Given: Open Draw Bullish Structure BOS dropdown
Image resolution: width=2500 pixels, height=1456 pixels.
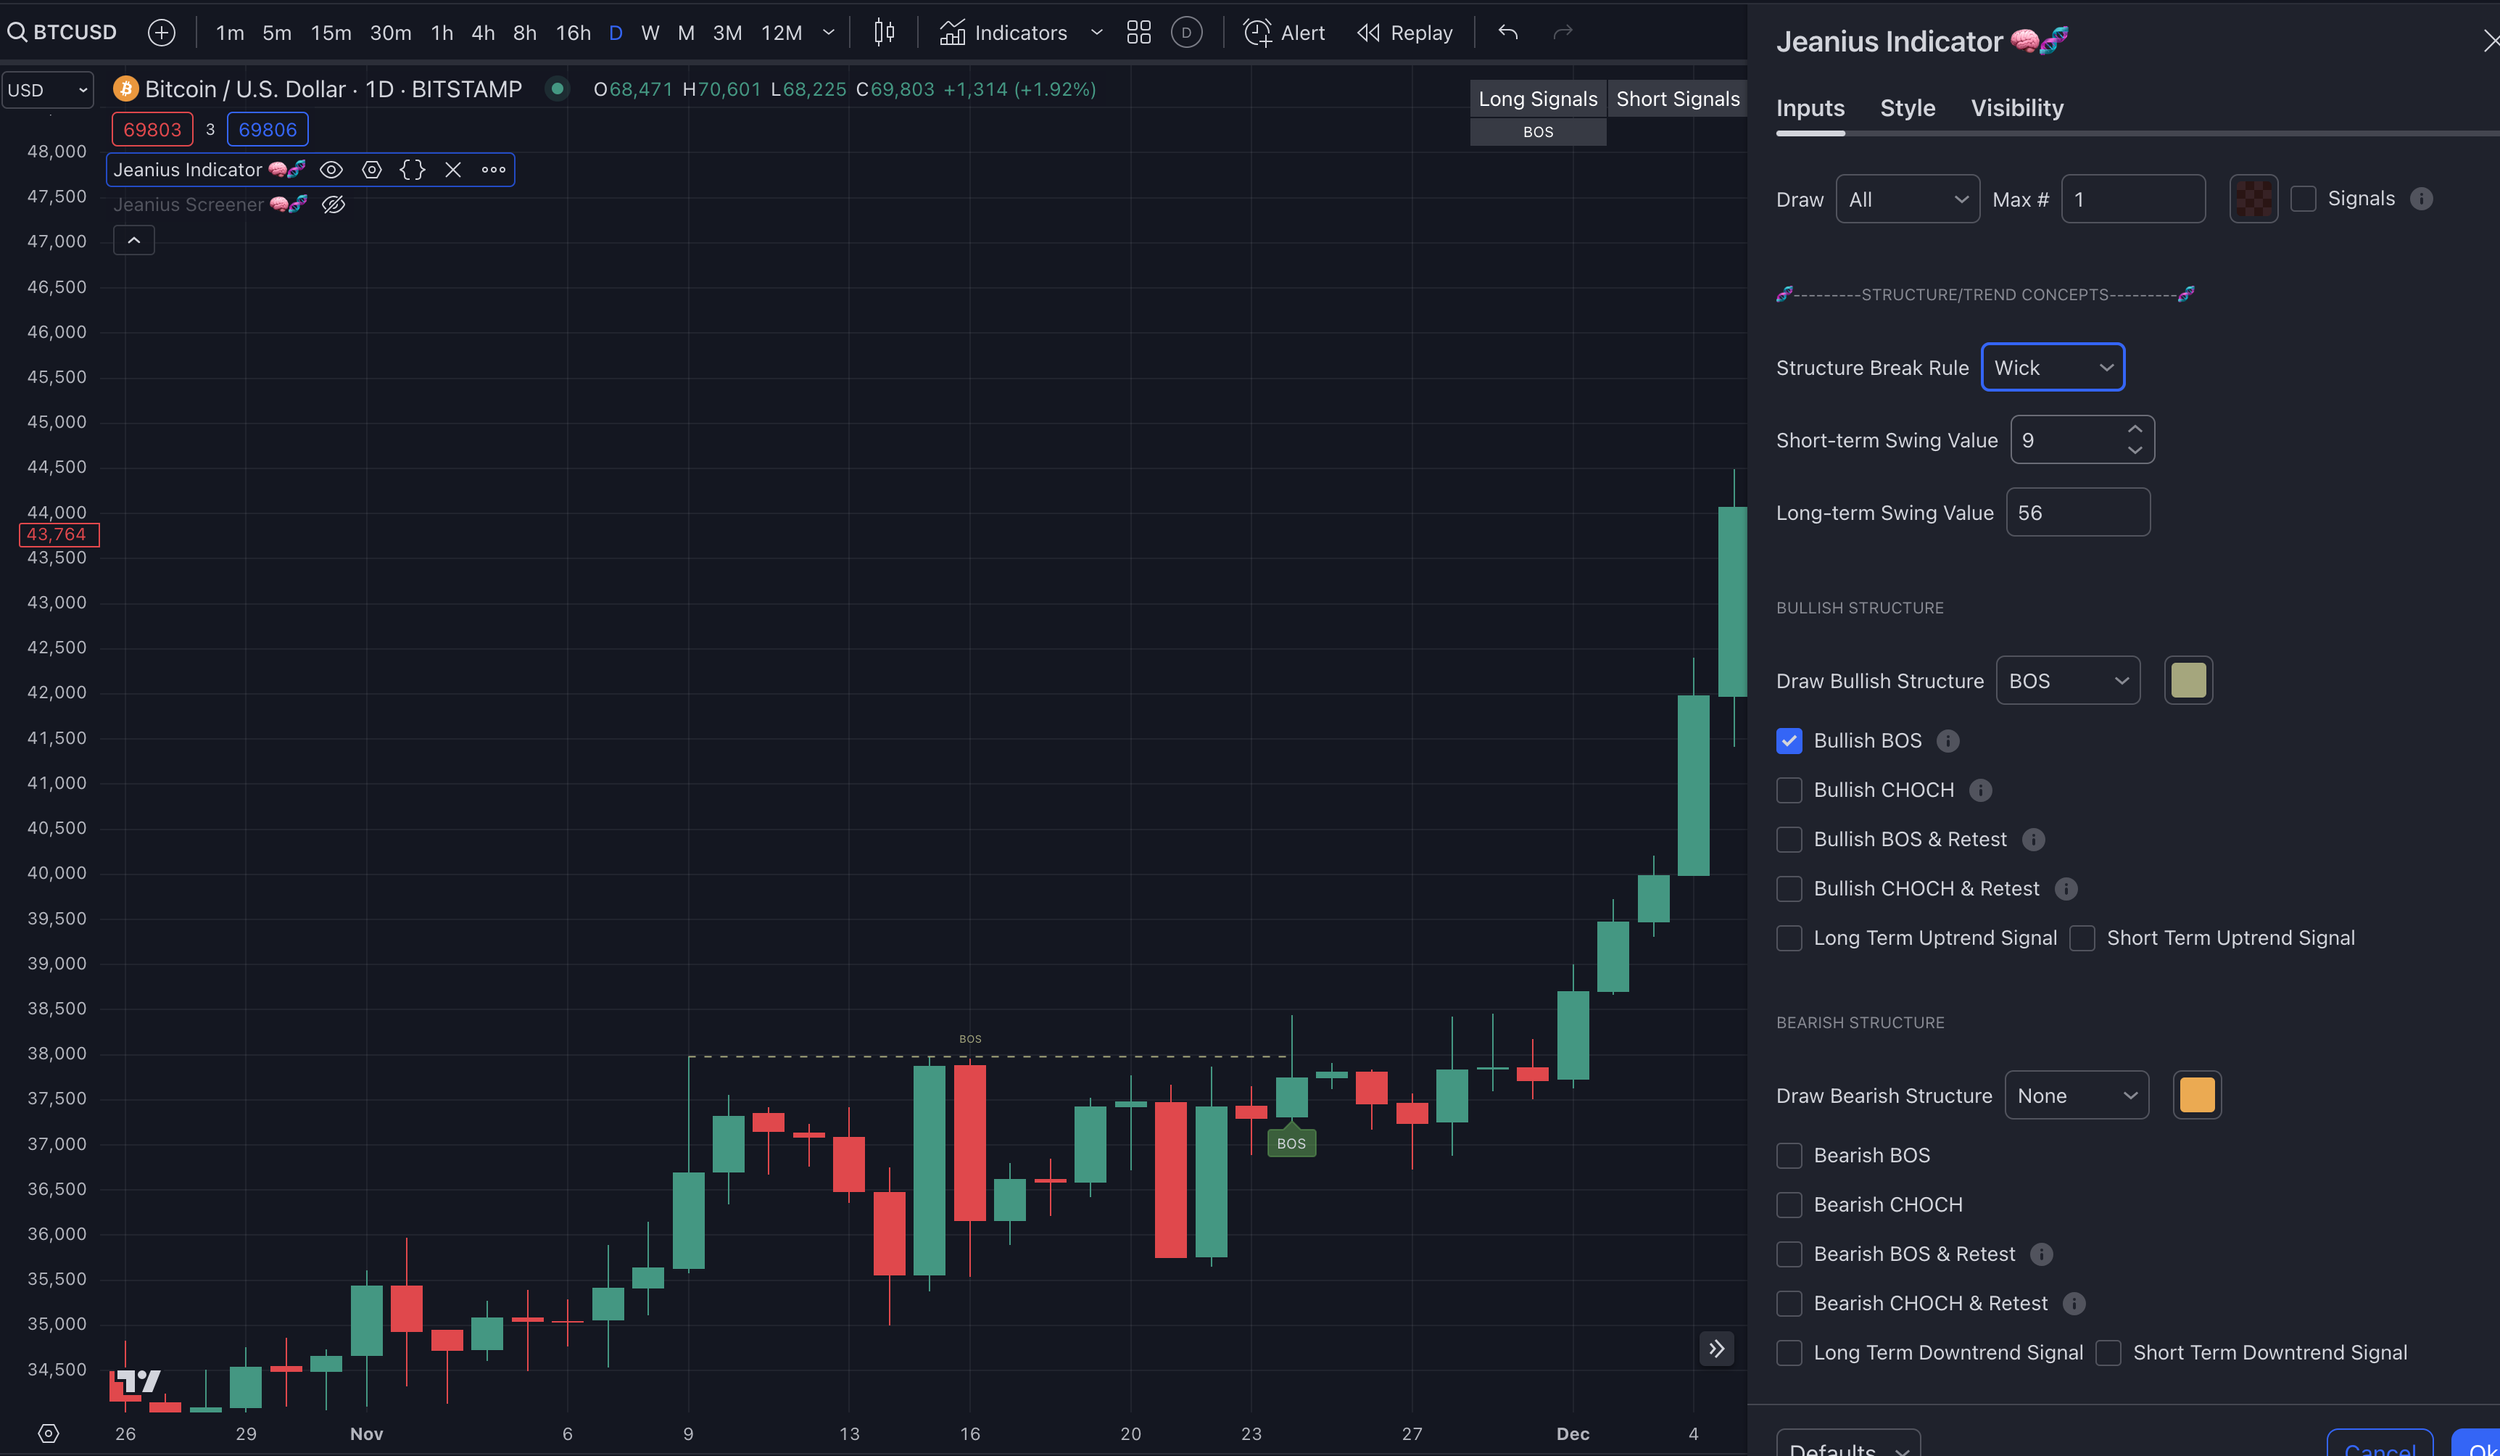Looking at the screenshot, I should pos(2067,681).
